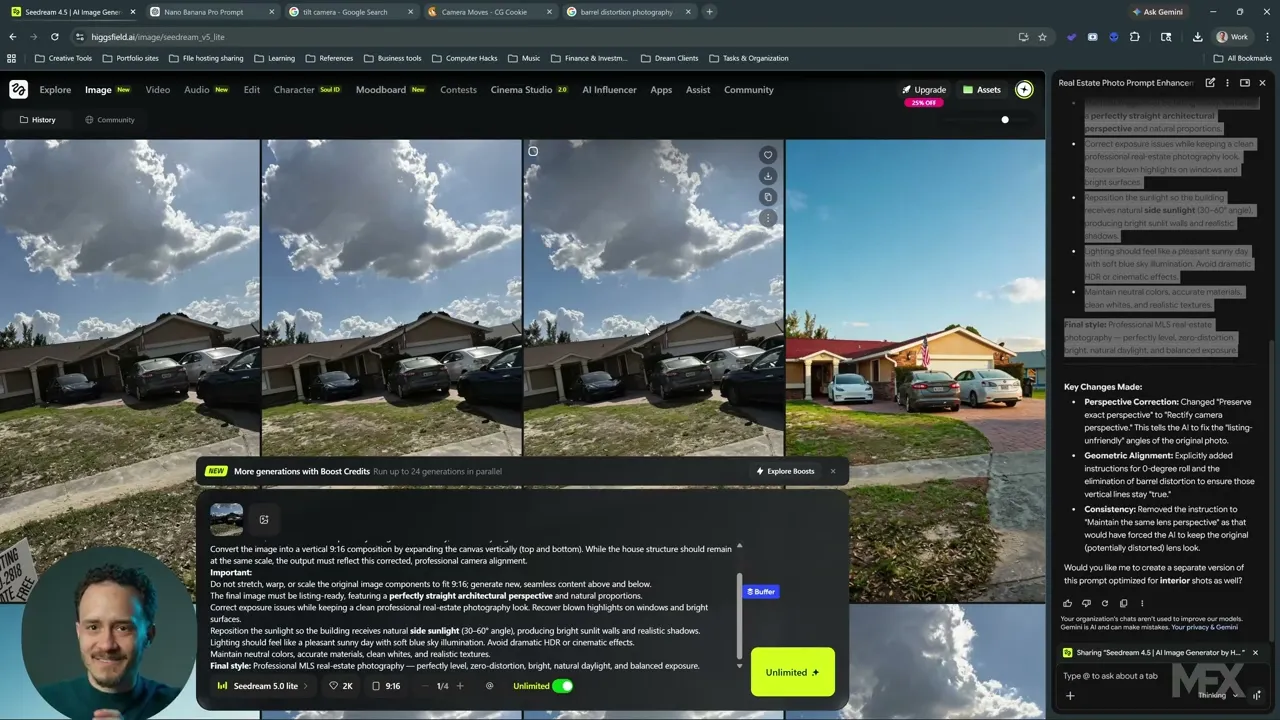The height and width of the screenshot is (720, 1280).
Task: Bookmark this page with the star icon
Action: (1042, 37)
